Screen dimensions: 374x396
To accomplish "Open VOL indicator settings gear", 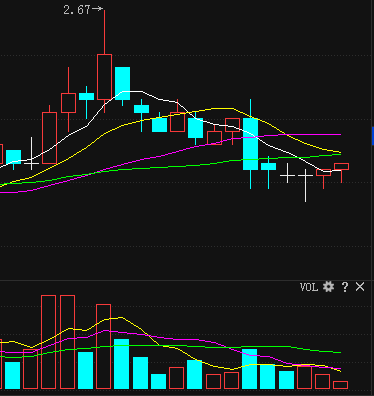I will pyautogui.click(x=328, y=287).
